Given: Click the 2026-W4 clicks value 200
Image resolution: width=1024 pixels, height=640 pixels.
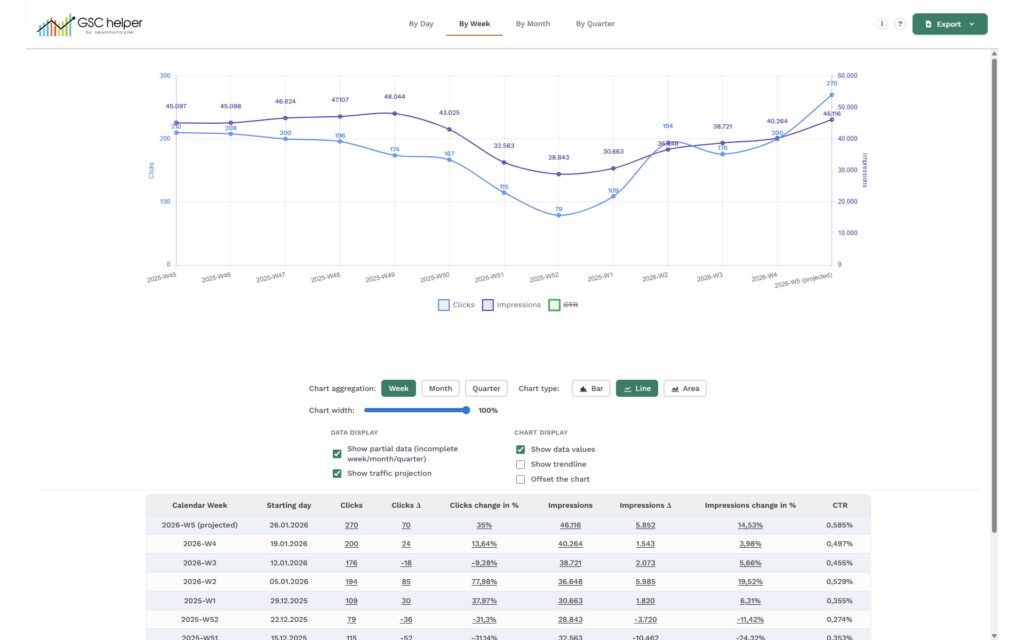Looking at the screenshot, I should (351, 543).
